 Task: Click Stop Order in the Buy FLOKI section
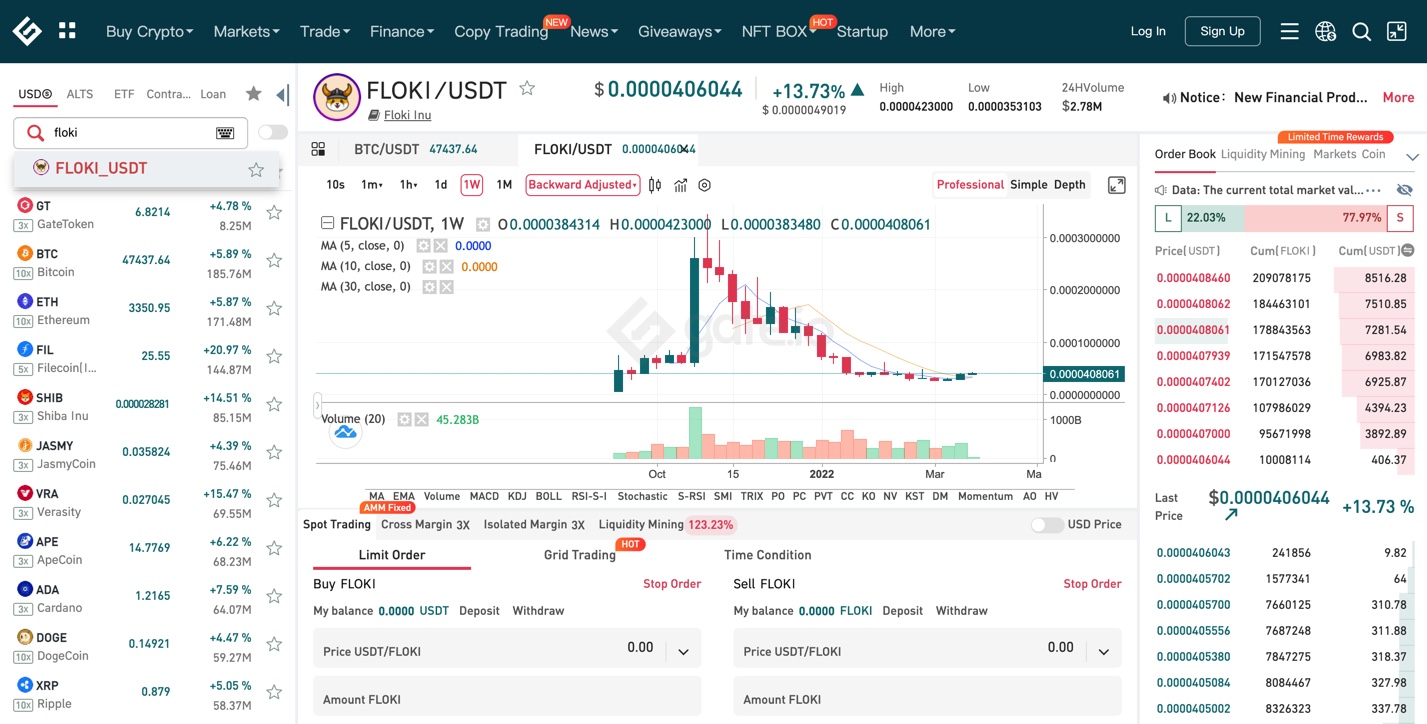point(672,584)
